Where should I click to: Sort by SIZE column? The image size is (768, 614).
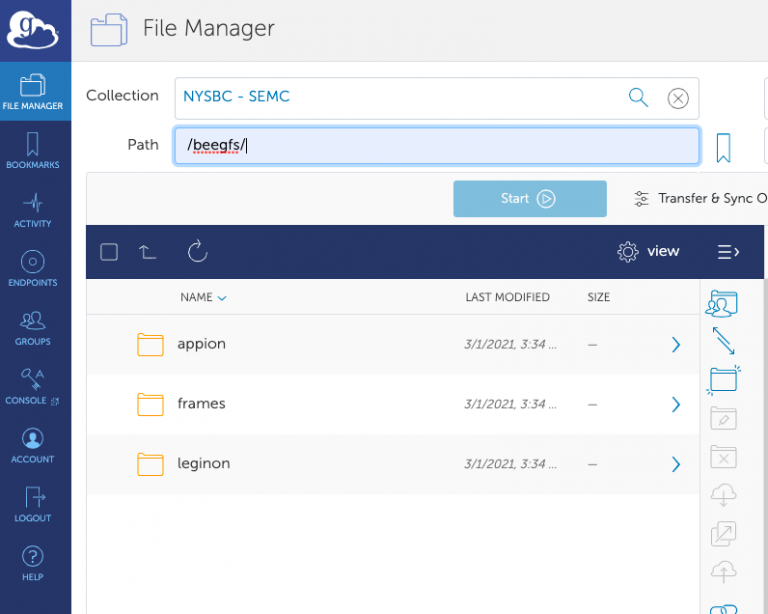coord(599,297)
